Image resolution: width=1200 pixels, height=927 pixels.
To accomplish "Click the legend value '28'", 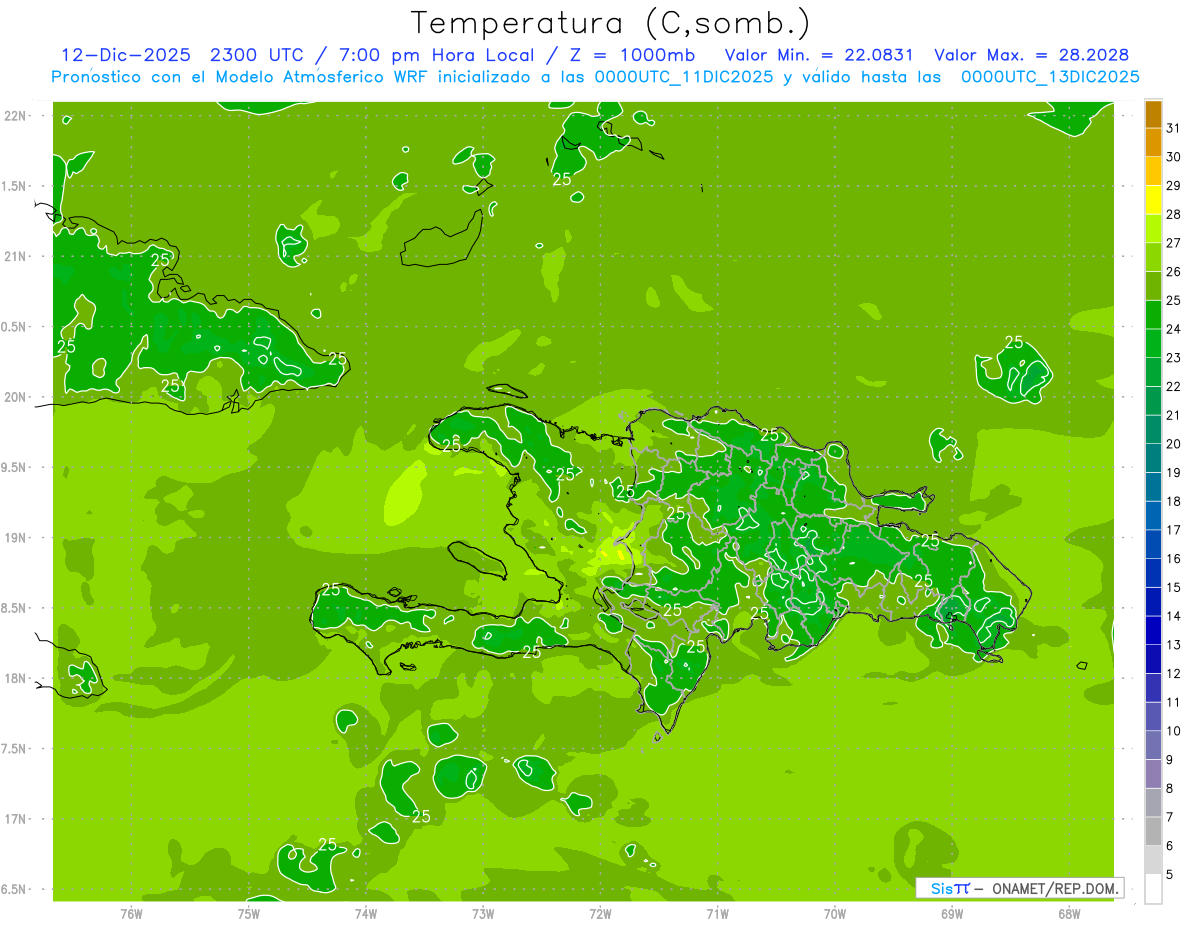I will [x=1173, y=214].
